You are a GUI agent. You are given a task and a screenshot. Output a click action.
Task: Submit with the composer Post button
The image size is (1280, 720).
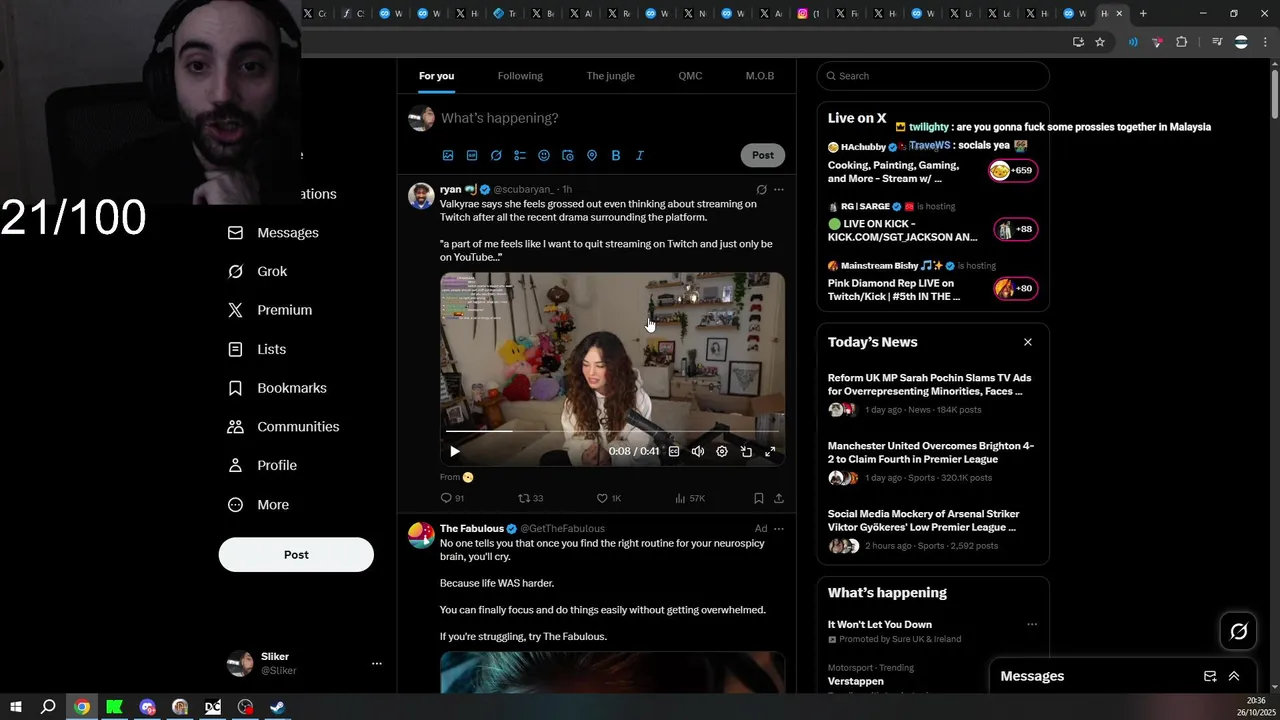click(x=763, y=155)
